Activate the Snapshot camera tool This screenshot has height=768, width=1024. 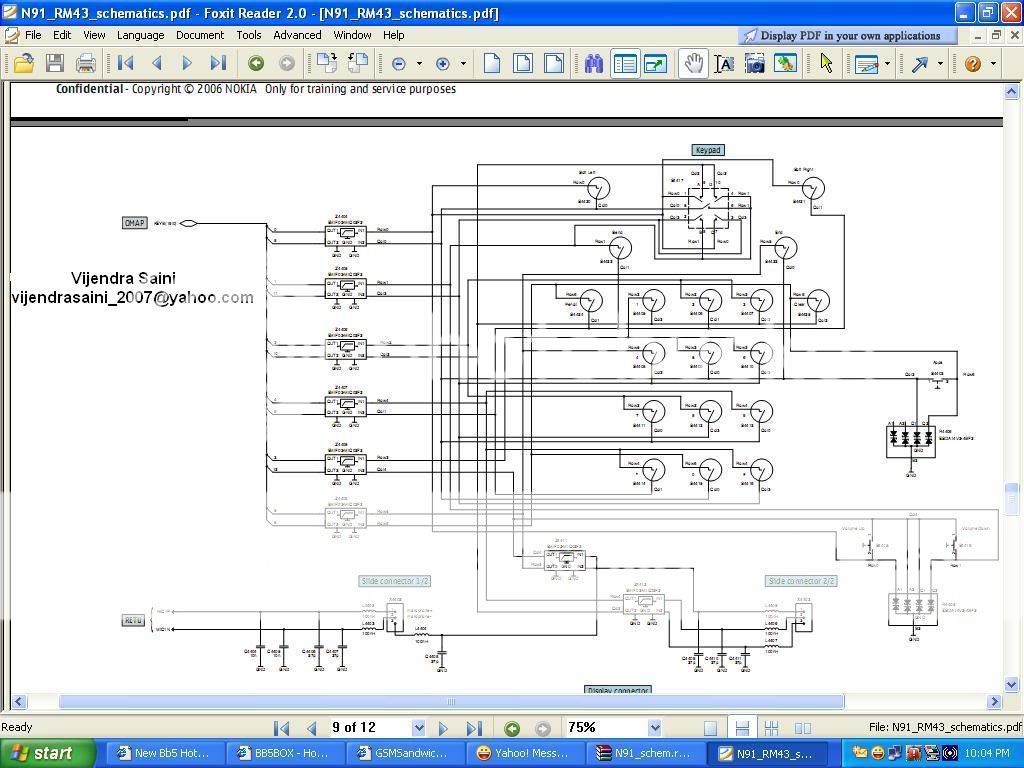coord(755,63)
